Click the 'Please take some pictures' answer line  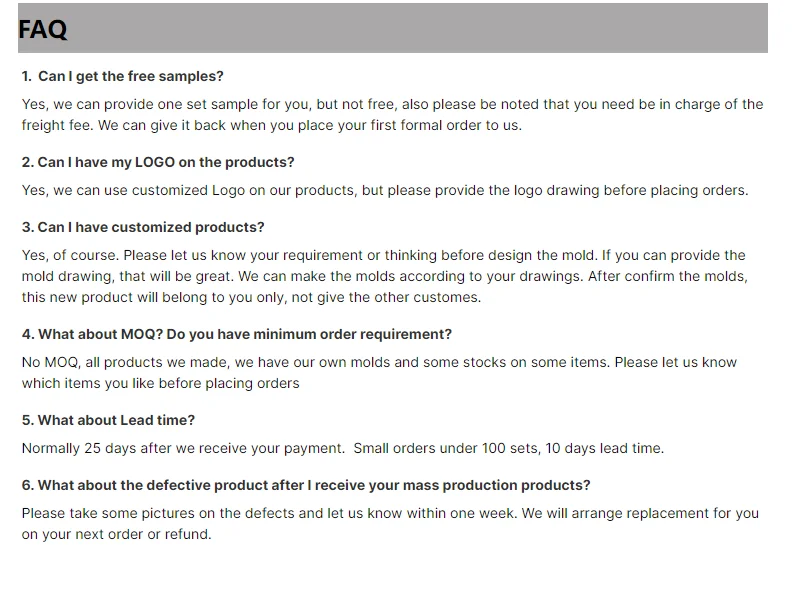click(x=390, y=513)
